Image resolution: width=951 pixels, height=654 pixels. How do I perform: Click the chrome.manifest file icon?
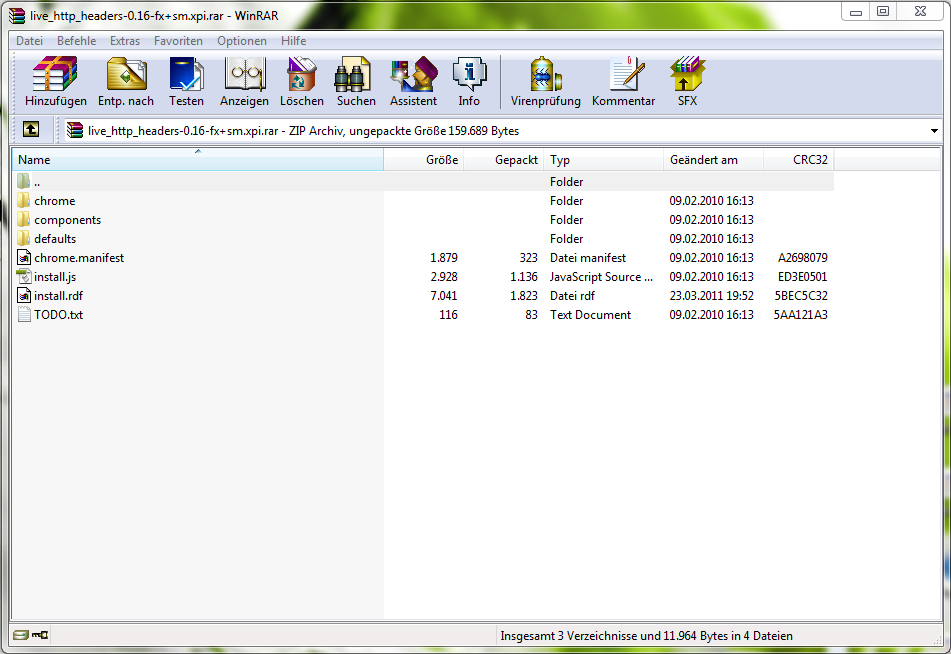24,257
